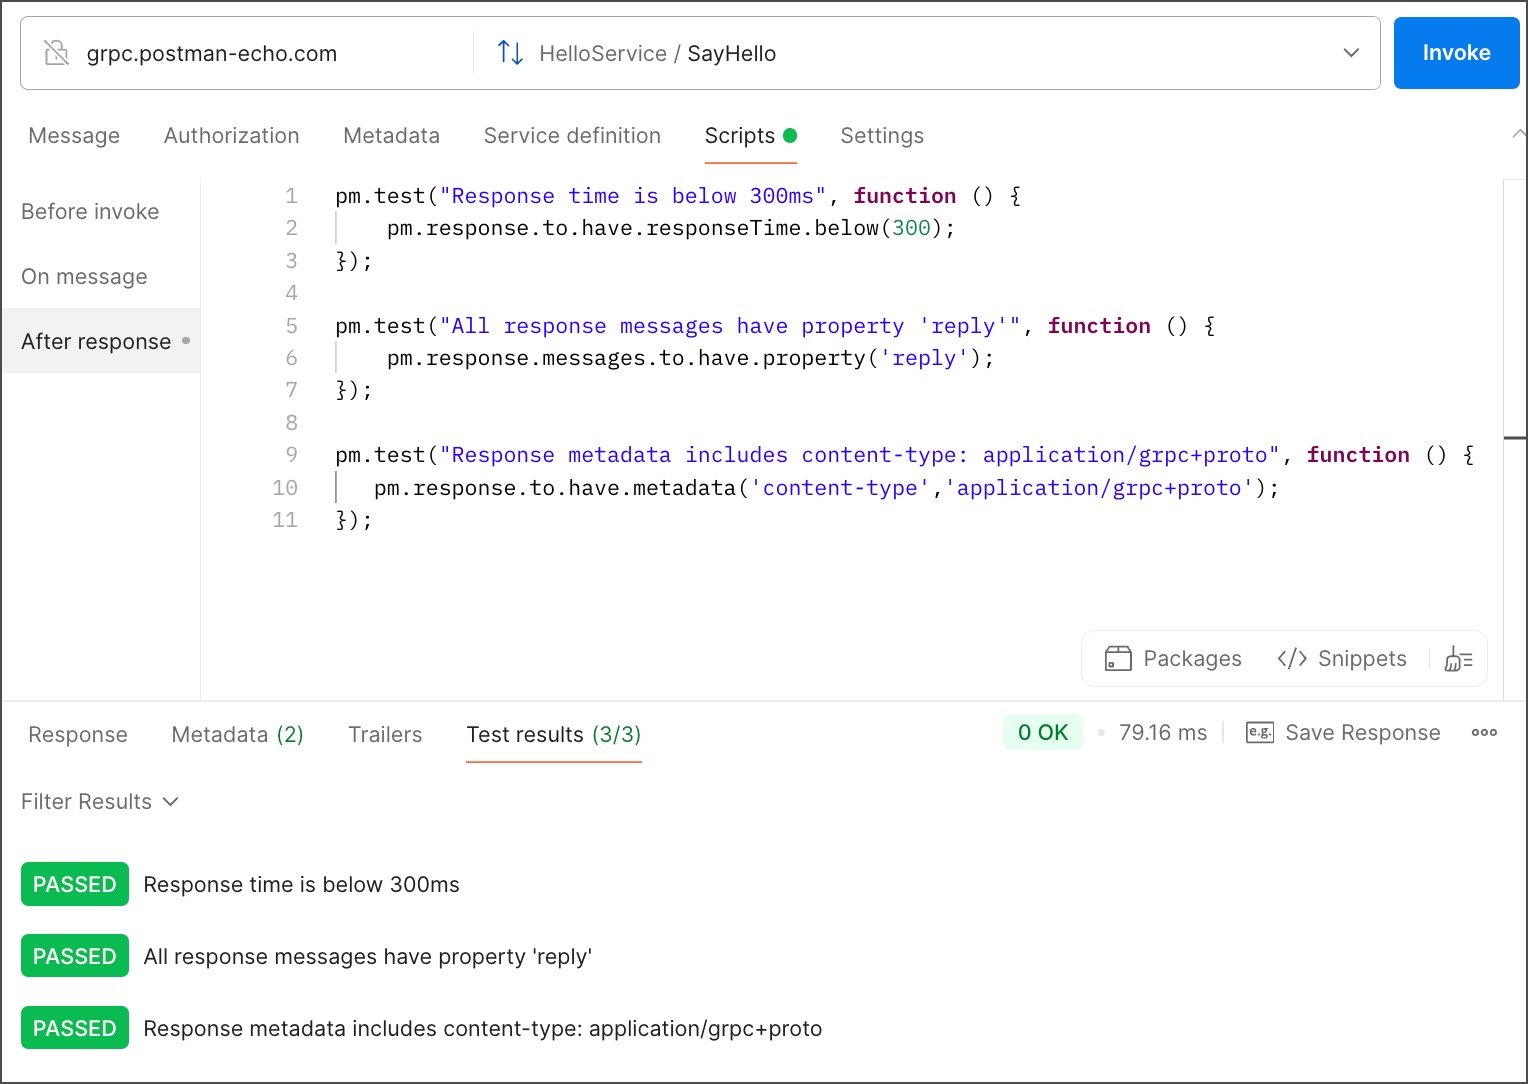Click the TLS padlock icon beside server URL
This screenshot has height=1084, width=1528.
pos(57,53)
